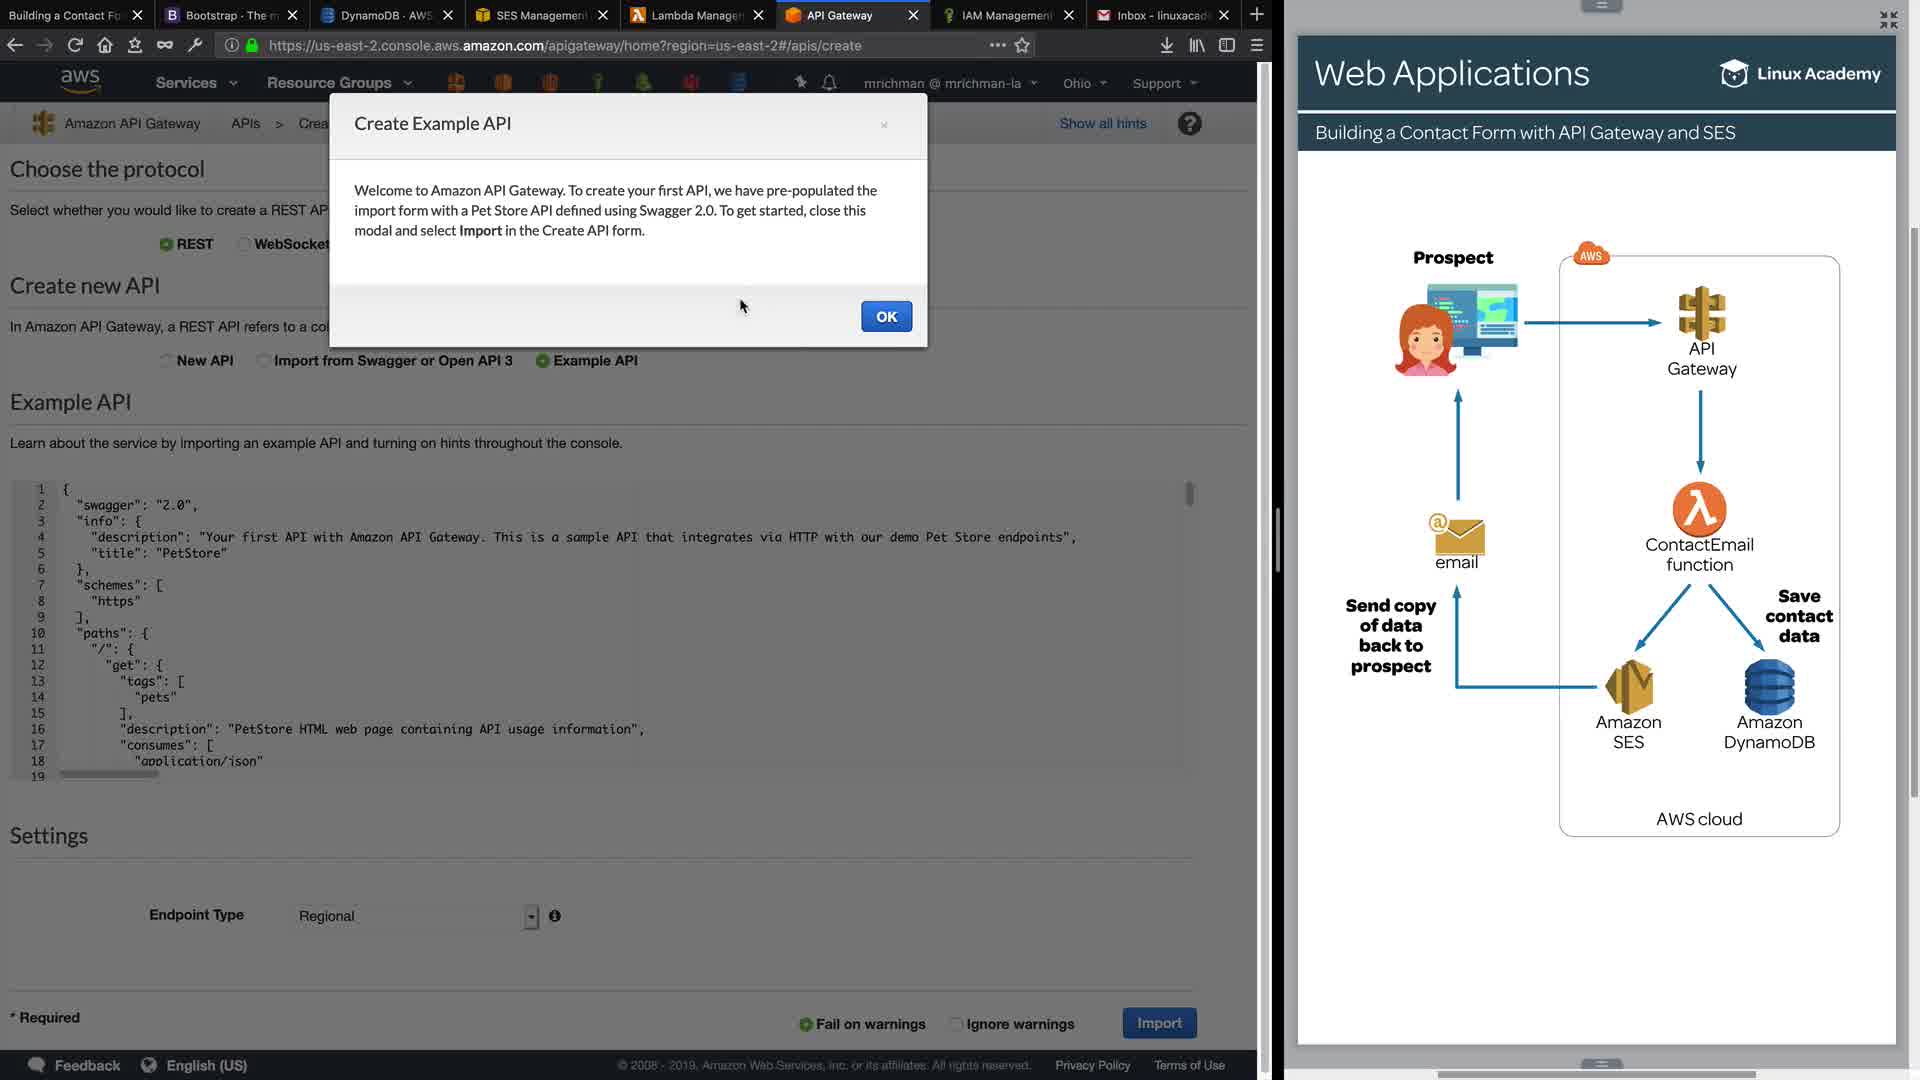Click the help question mark icon

1189,124
